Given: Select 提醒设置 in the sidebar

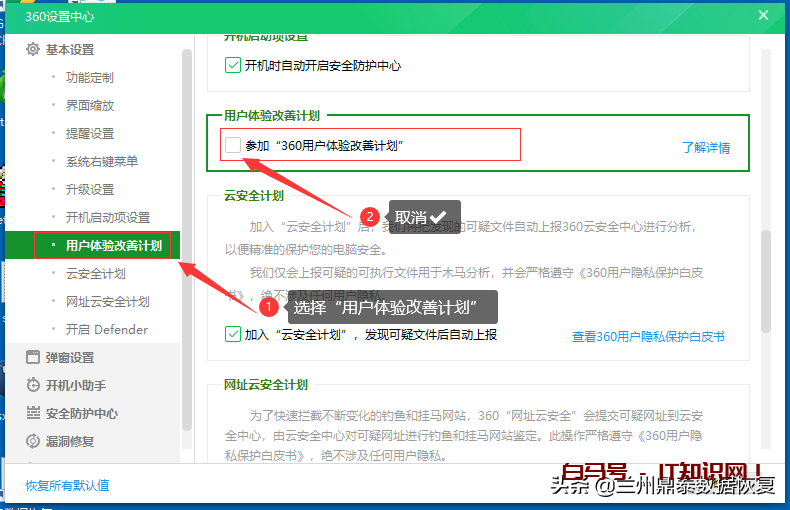Looking at the screenshot, I should (90, 134).
